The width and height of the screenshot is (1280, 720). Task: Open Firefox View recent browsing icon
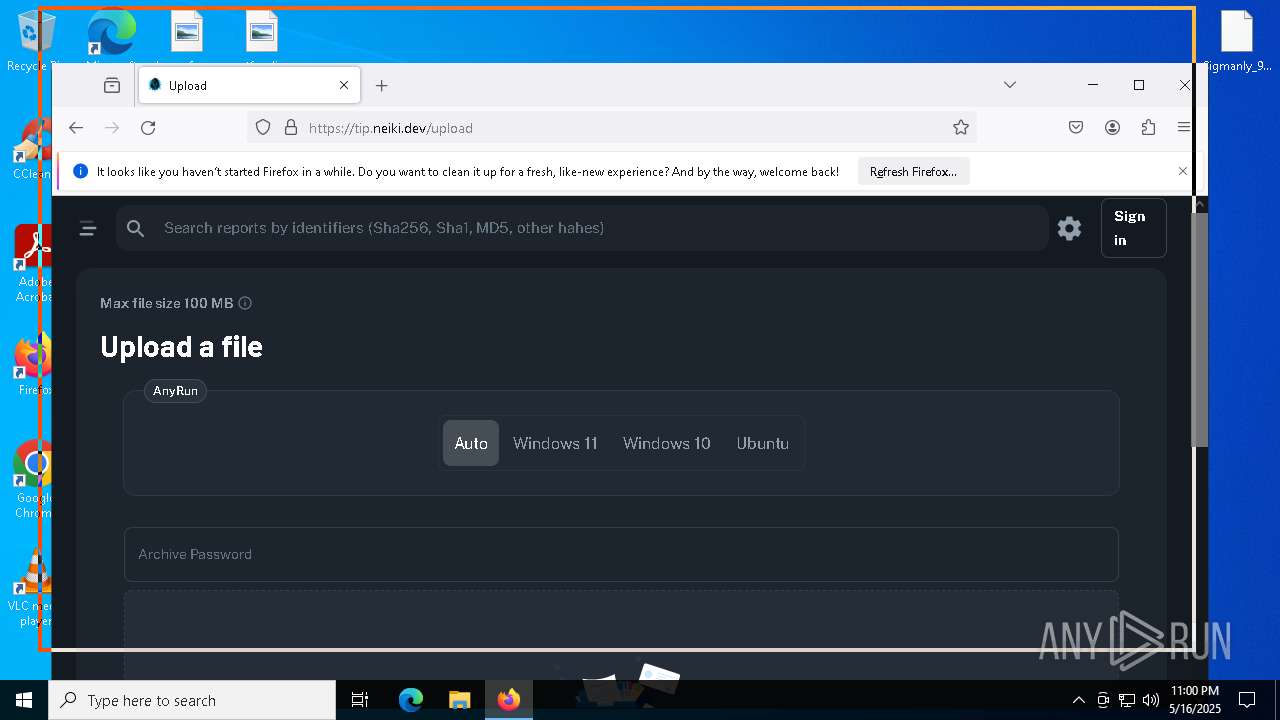tap(112, 86)
